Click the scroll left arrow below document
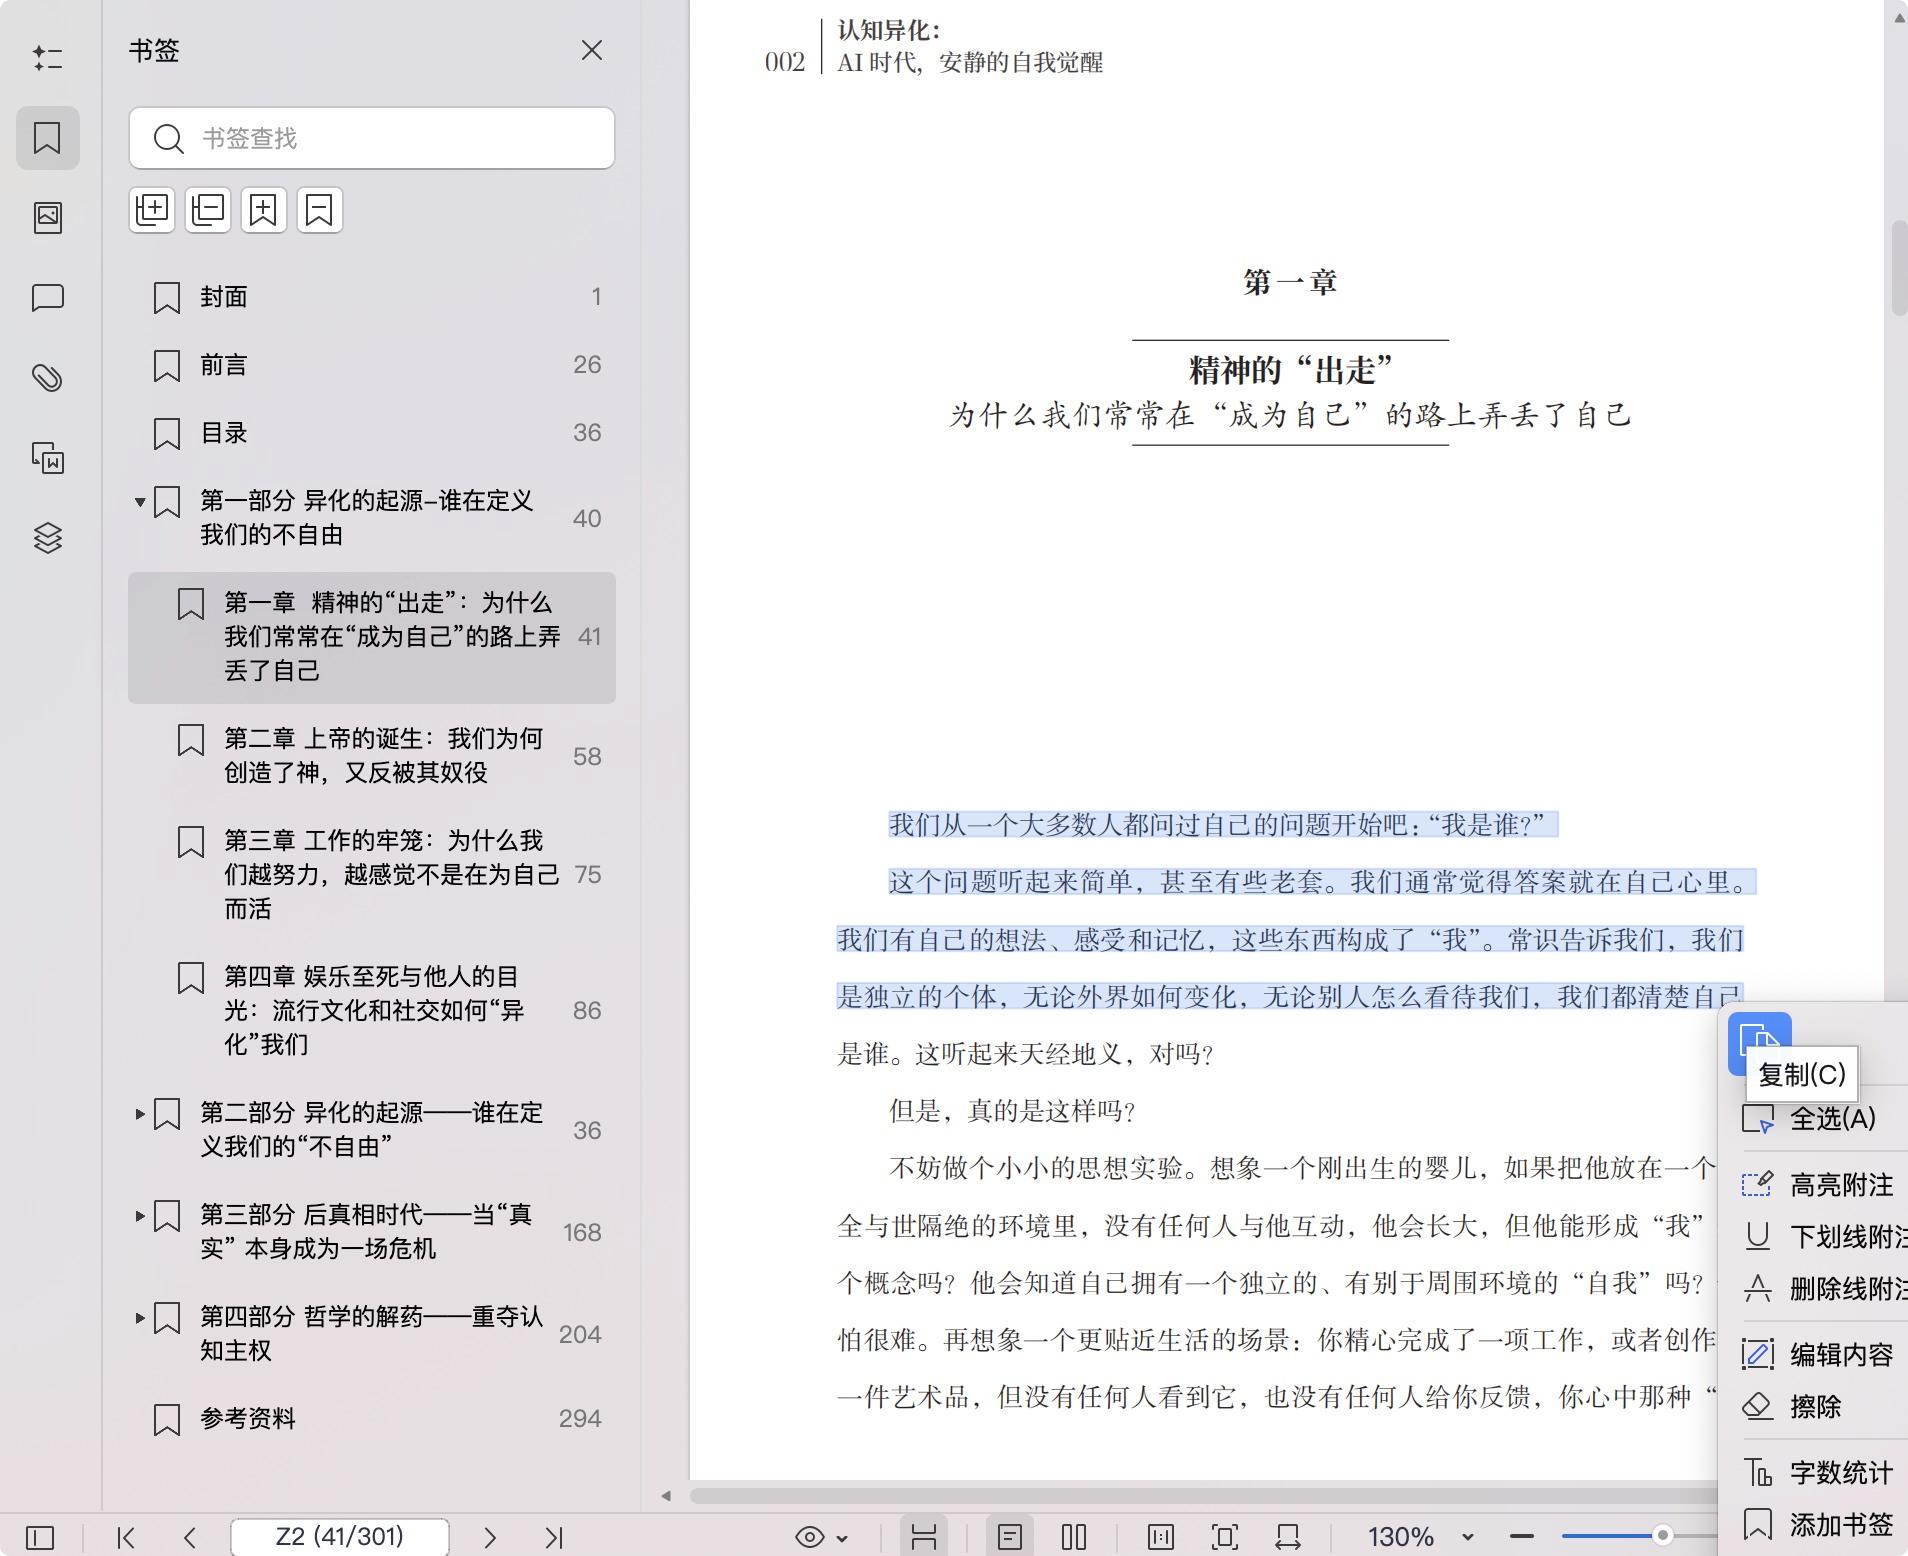The height and width of the screenshot is (1556, 1908). 666,1496
